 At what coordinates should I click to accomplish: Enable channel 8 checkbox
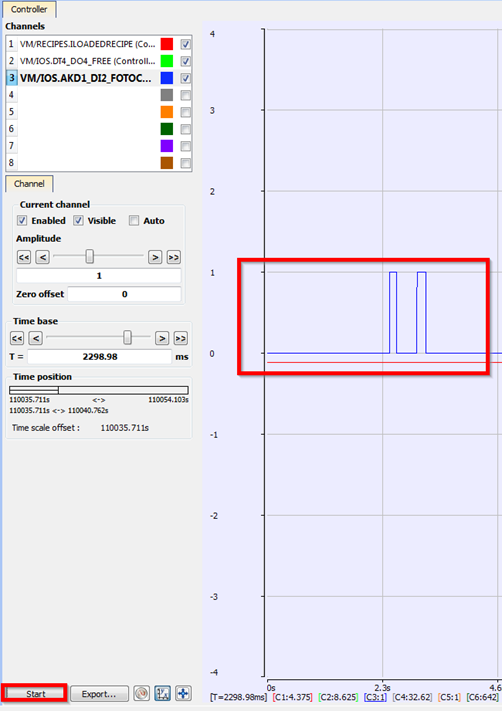coord(185,163)
